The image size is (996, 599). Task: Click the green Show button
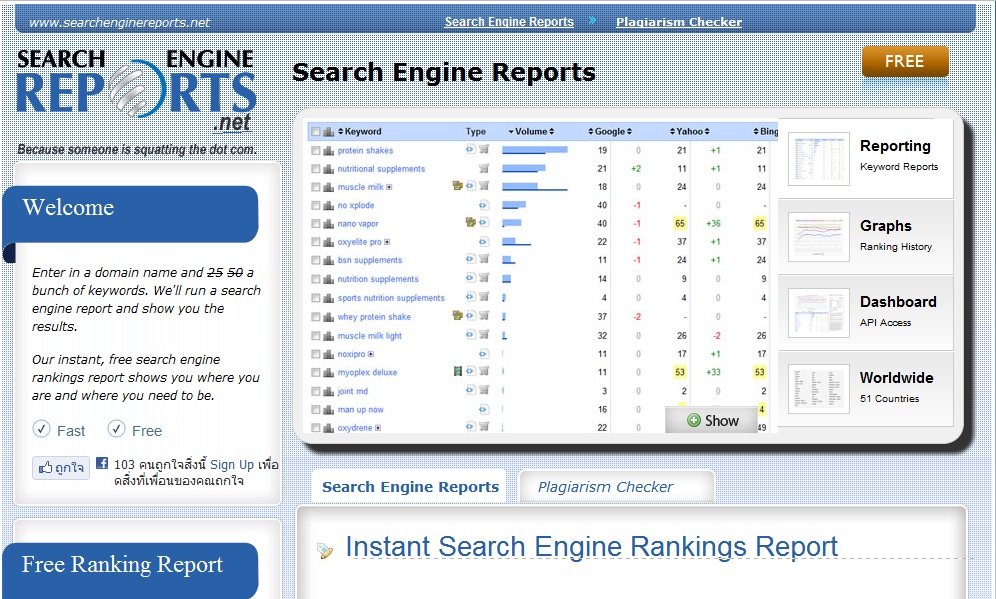[712, 421]
